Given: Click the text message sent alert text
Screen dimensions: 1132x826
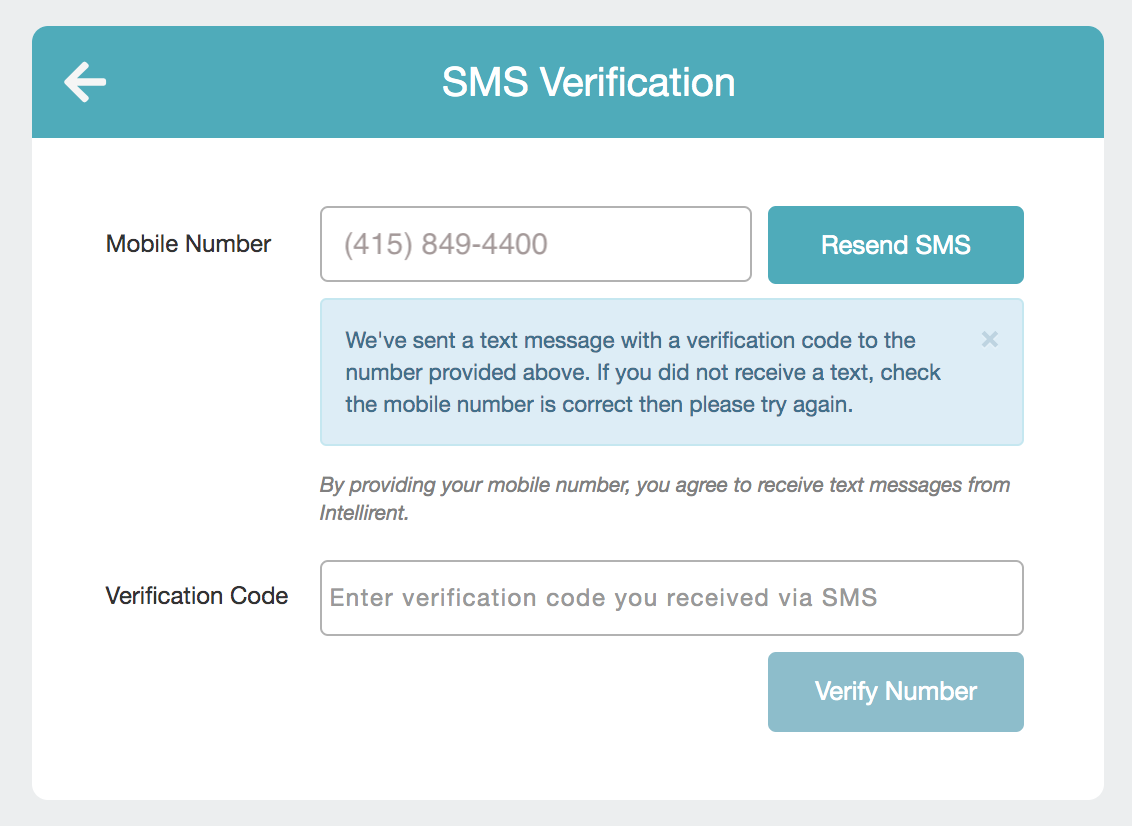Looking at the screenshot, I should 643,373.
